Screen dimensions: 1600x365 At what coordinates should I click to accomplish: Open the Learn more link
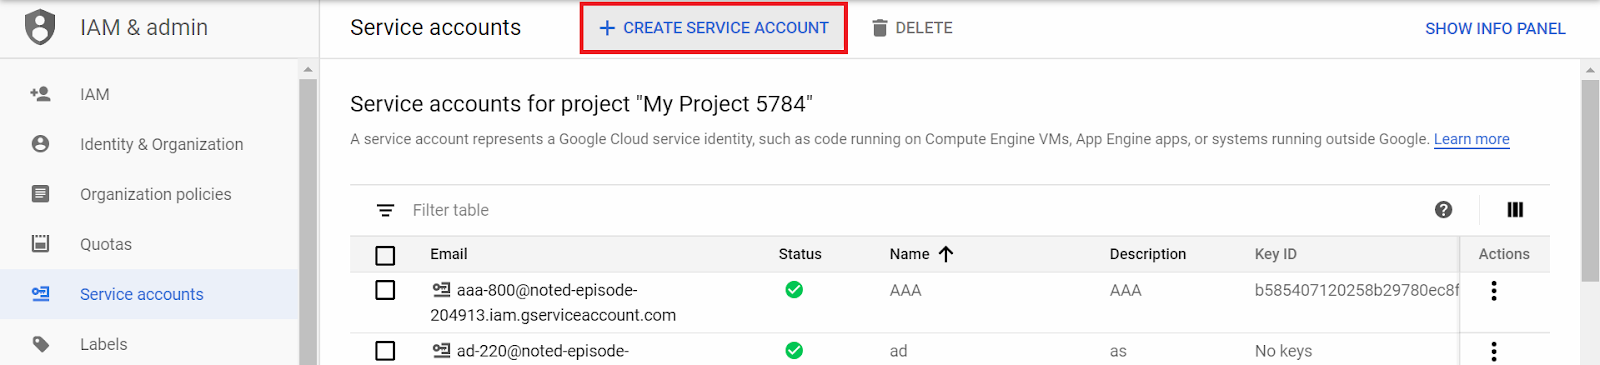tap(1472, 139)
